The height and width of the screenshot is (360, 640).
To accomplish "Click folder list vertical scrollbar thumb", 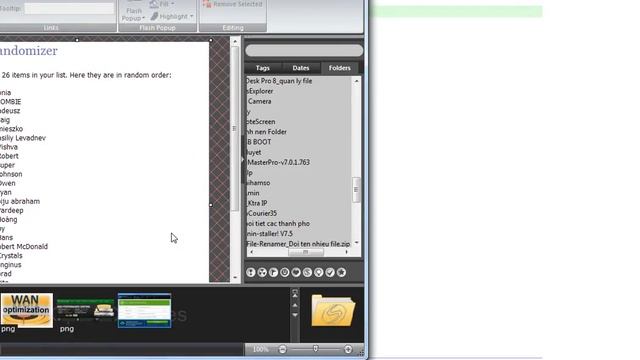I will (356, 189).
